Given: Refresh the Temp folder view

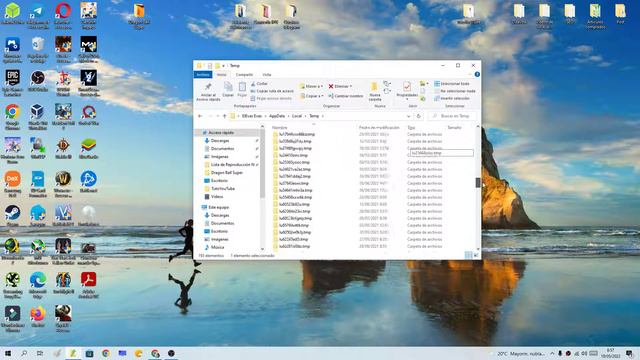Looking at the screenshot, I should pos(418,116).
